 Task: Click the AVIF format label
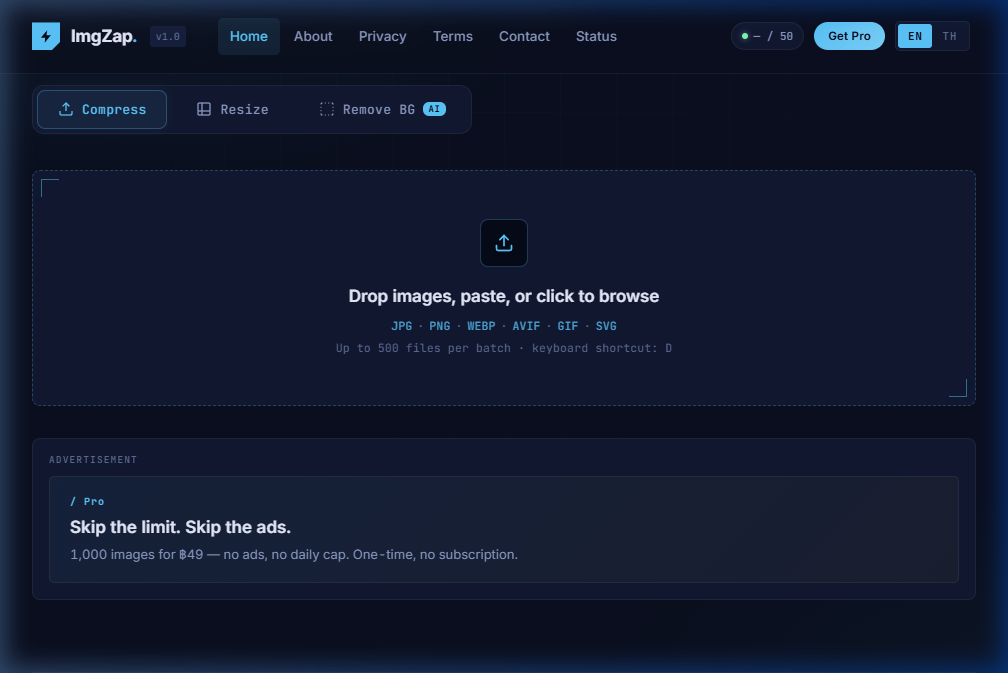click(x=526, y=326)
